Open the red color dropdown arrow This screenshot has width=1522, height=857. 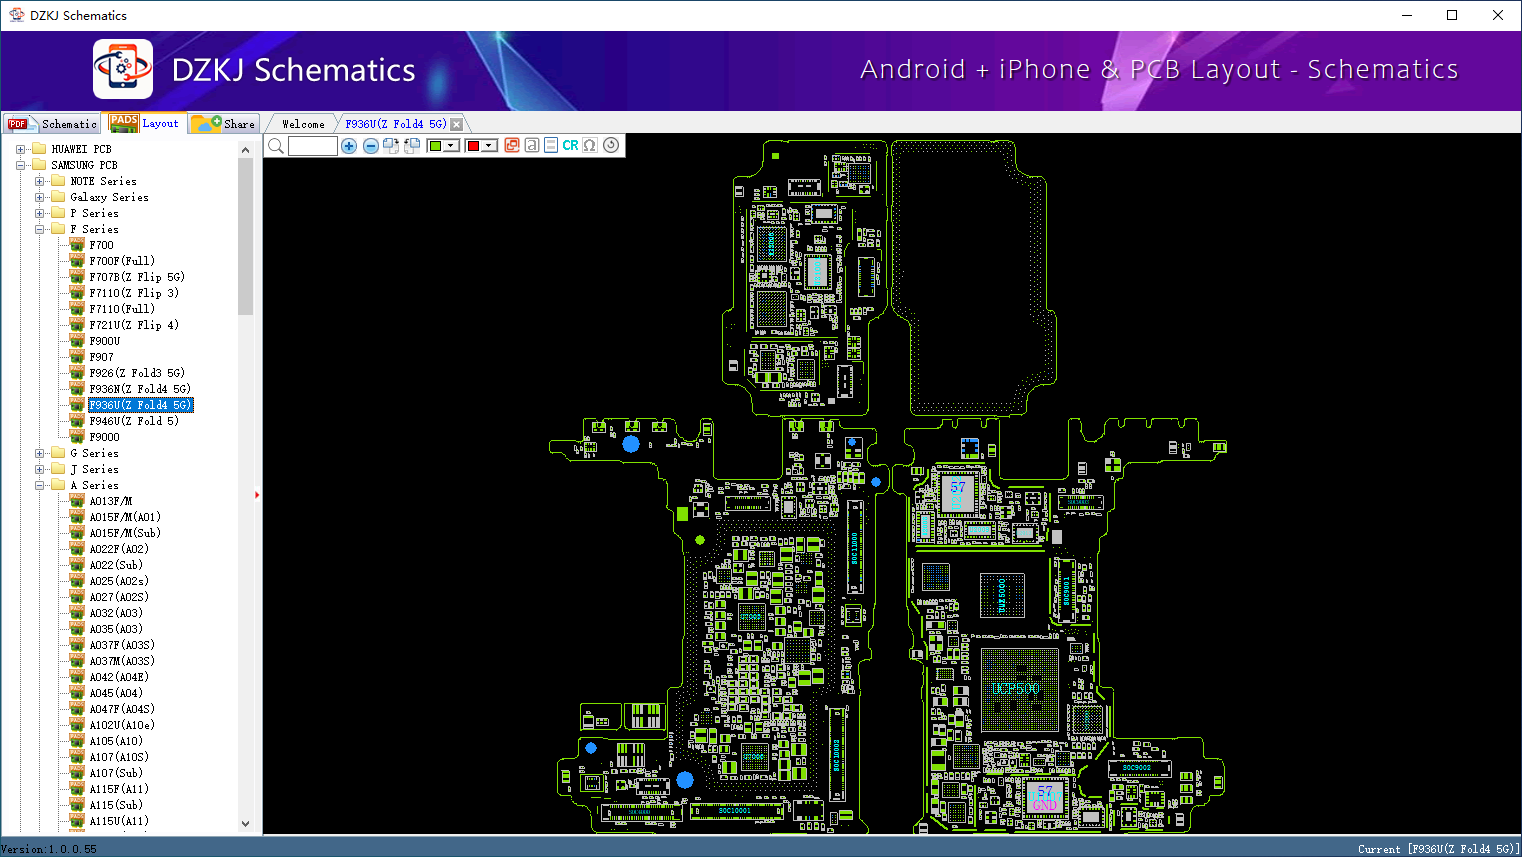click(x=489, y=146)
